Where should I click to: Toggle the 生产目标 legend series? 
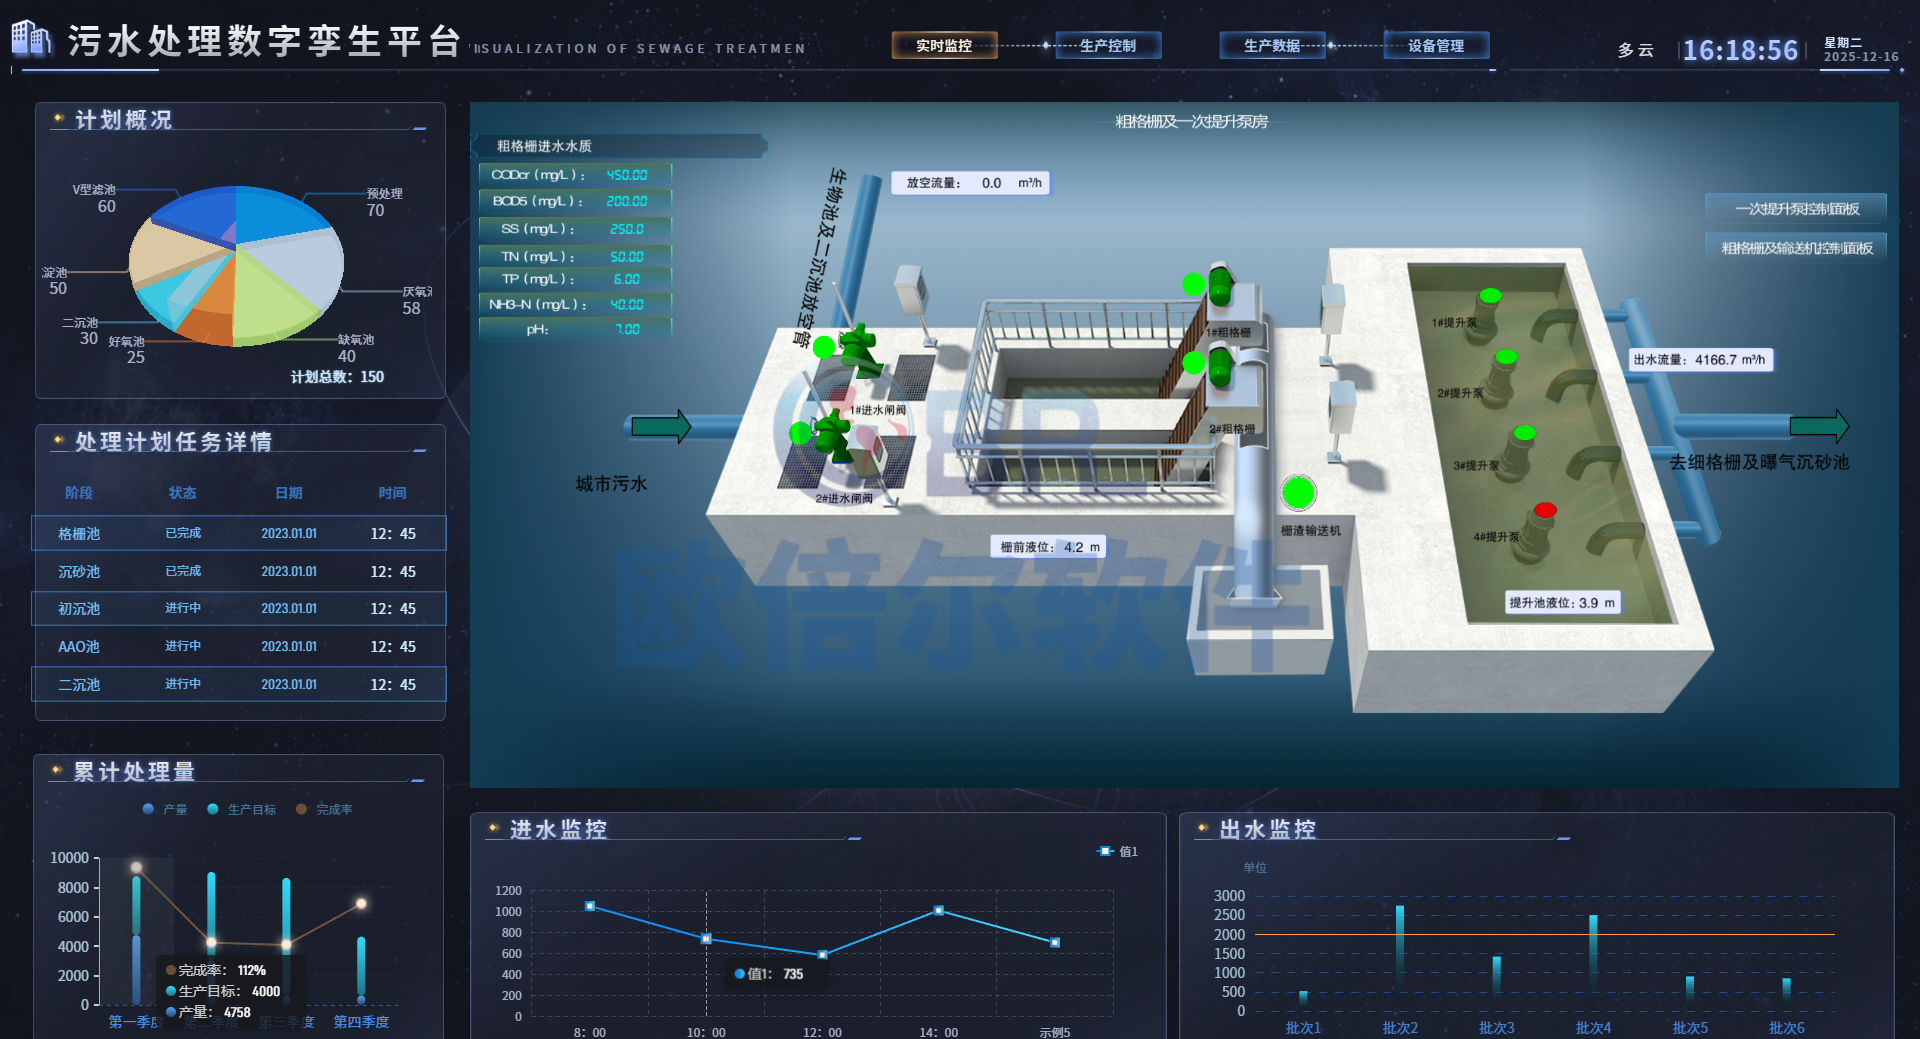point(241,809)
